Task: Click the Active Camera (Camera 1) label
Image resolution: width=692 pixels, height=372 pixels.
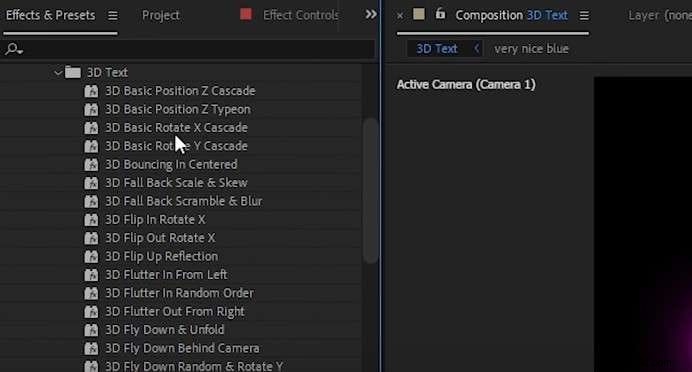Action: click(x=466, y=84)
